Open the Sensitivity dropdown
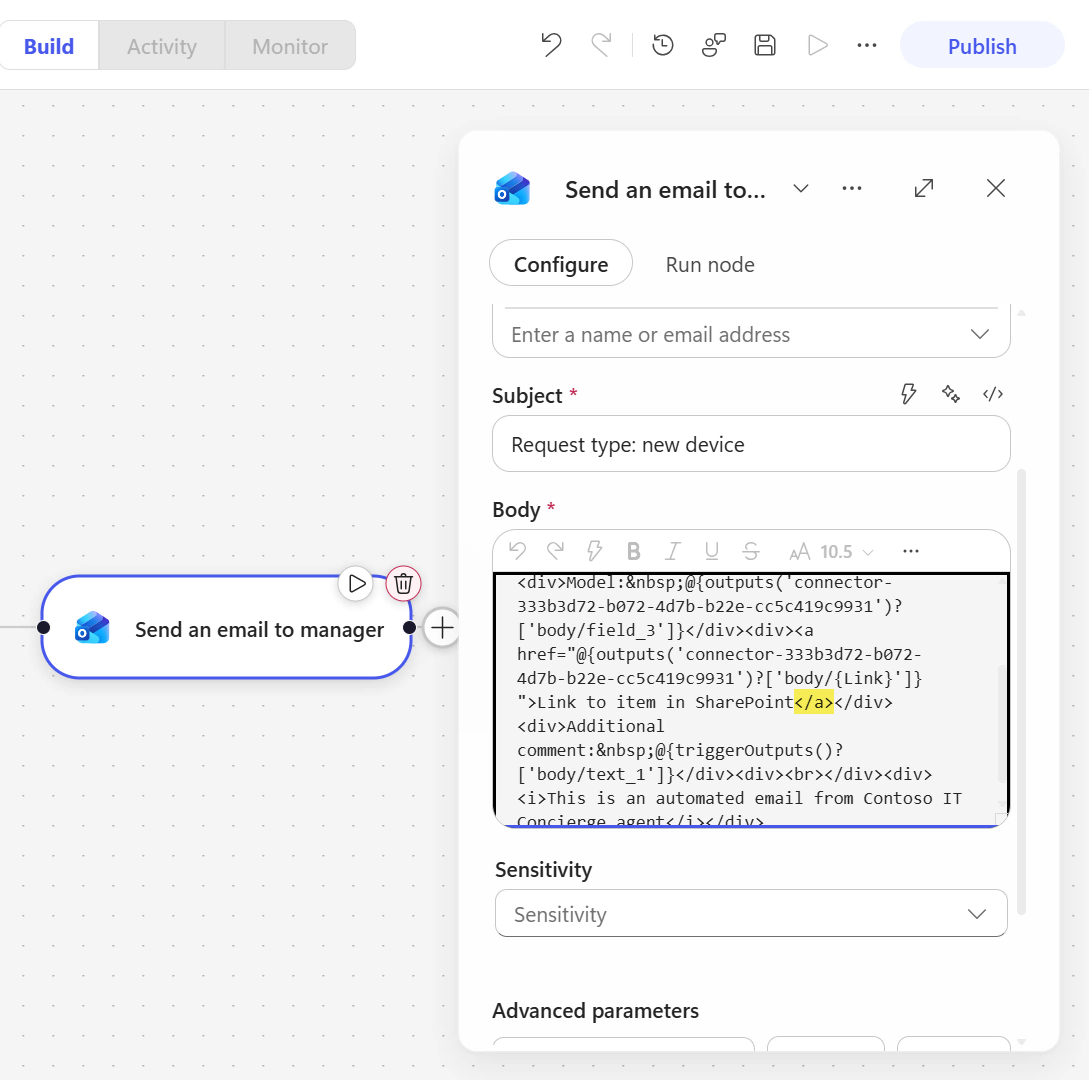1089x1080 pixels. (x=751, y=913)
